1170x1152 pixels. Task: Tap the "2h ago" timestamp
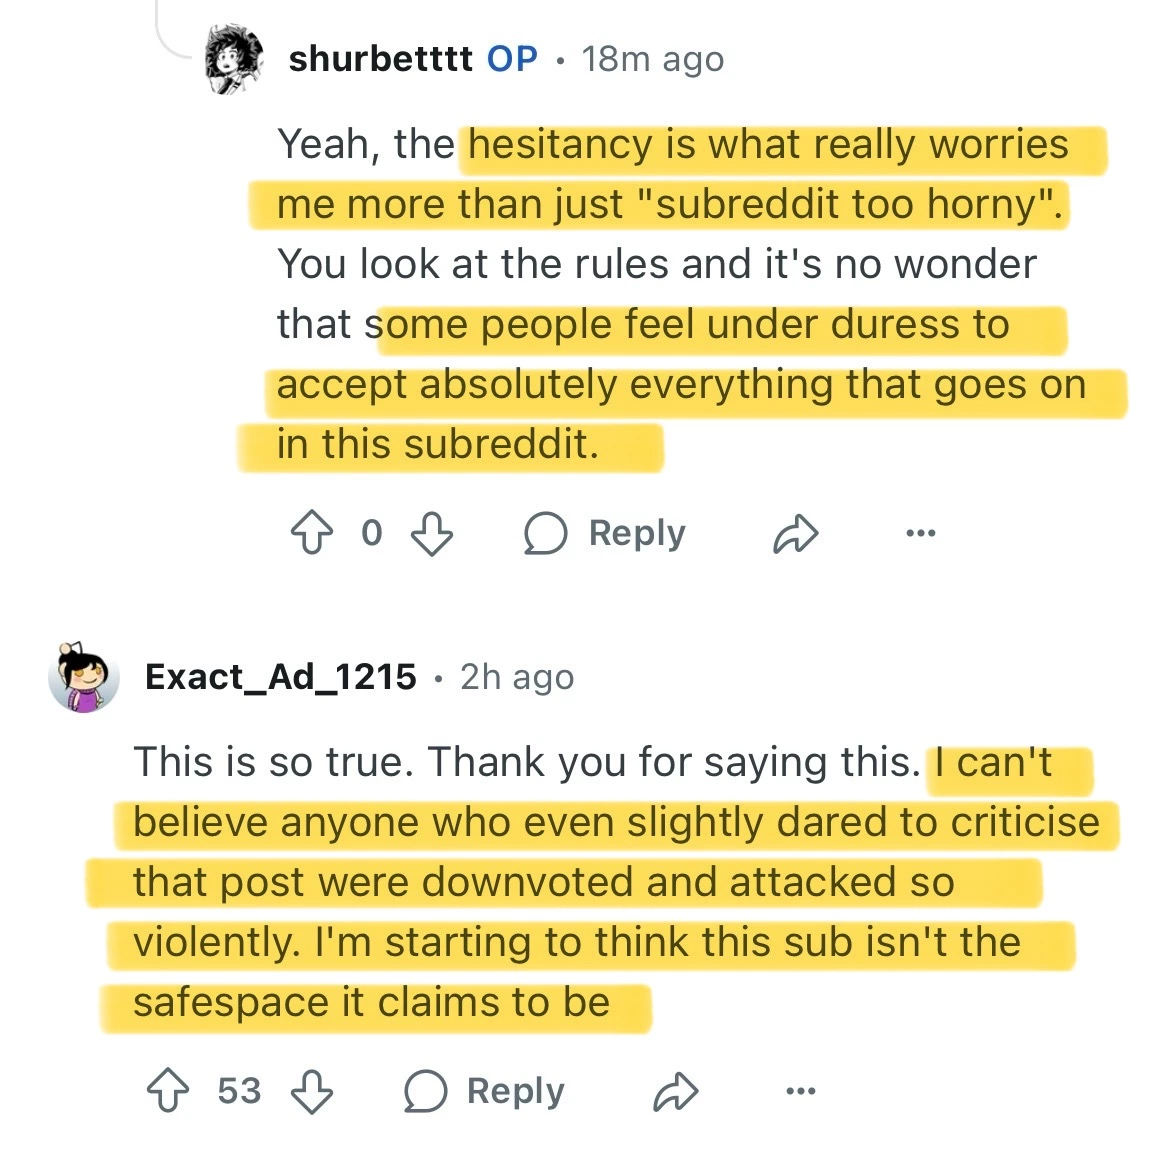(517, 677)
